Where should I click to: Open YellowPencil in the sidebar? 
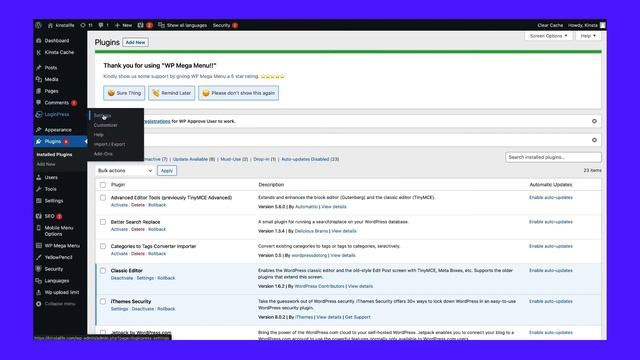pyautogui.click(x=58, y=258)
